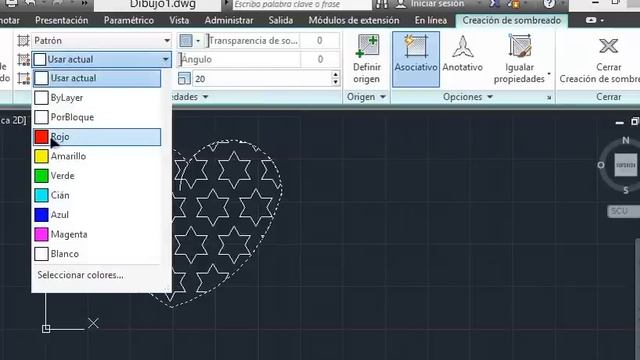Image resolution: width=640 pixels, height=360 pixels.
Task: Click the viewport minimize icon
Action: 620,122
